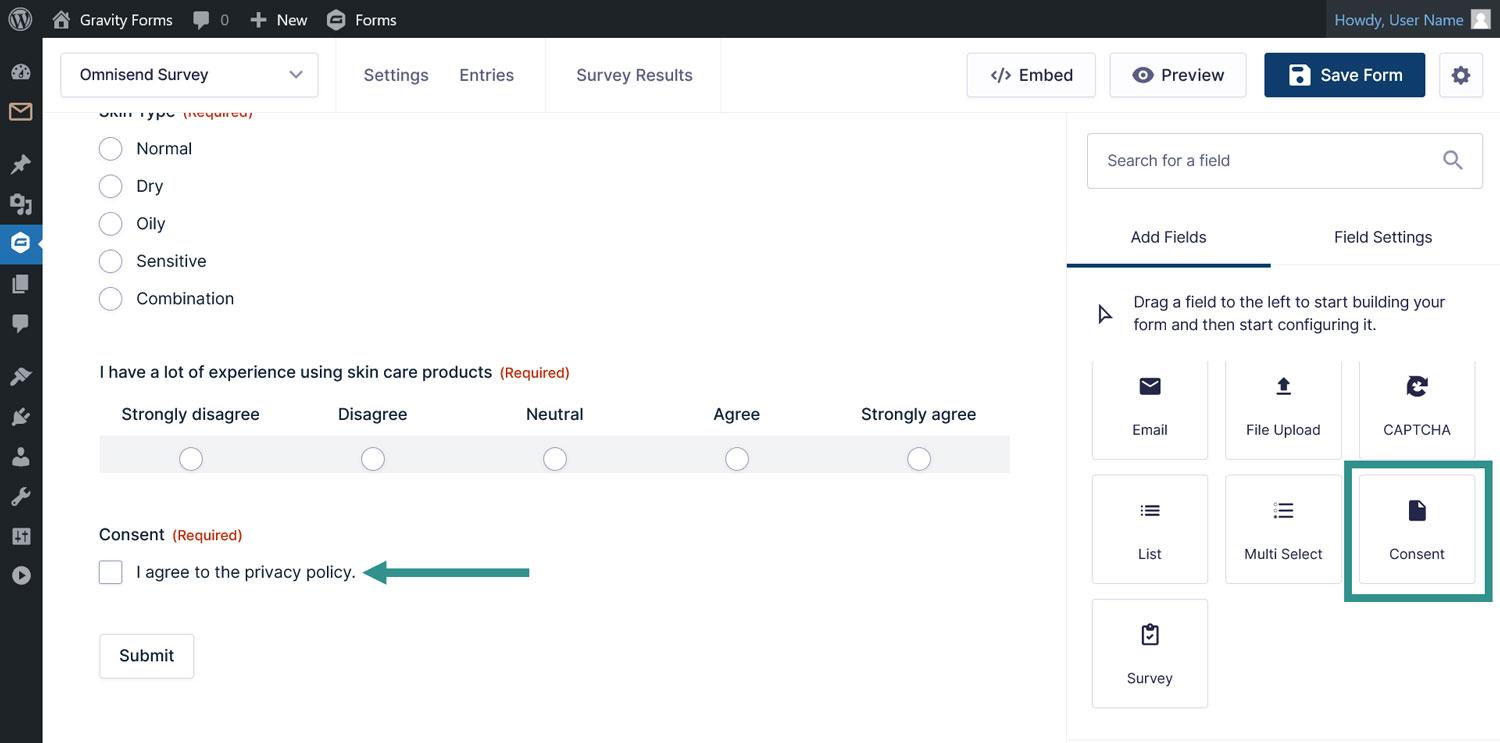Open Users in the sidebar

coord(21,456)
